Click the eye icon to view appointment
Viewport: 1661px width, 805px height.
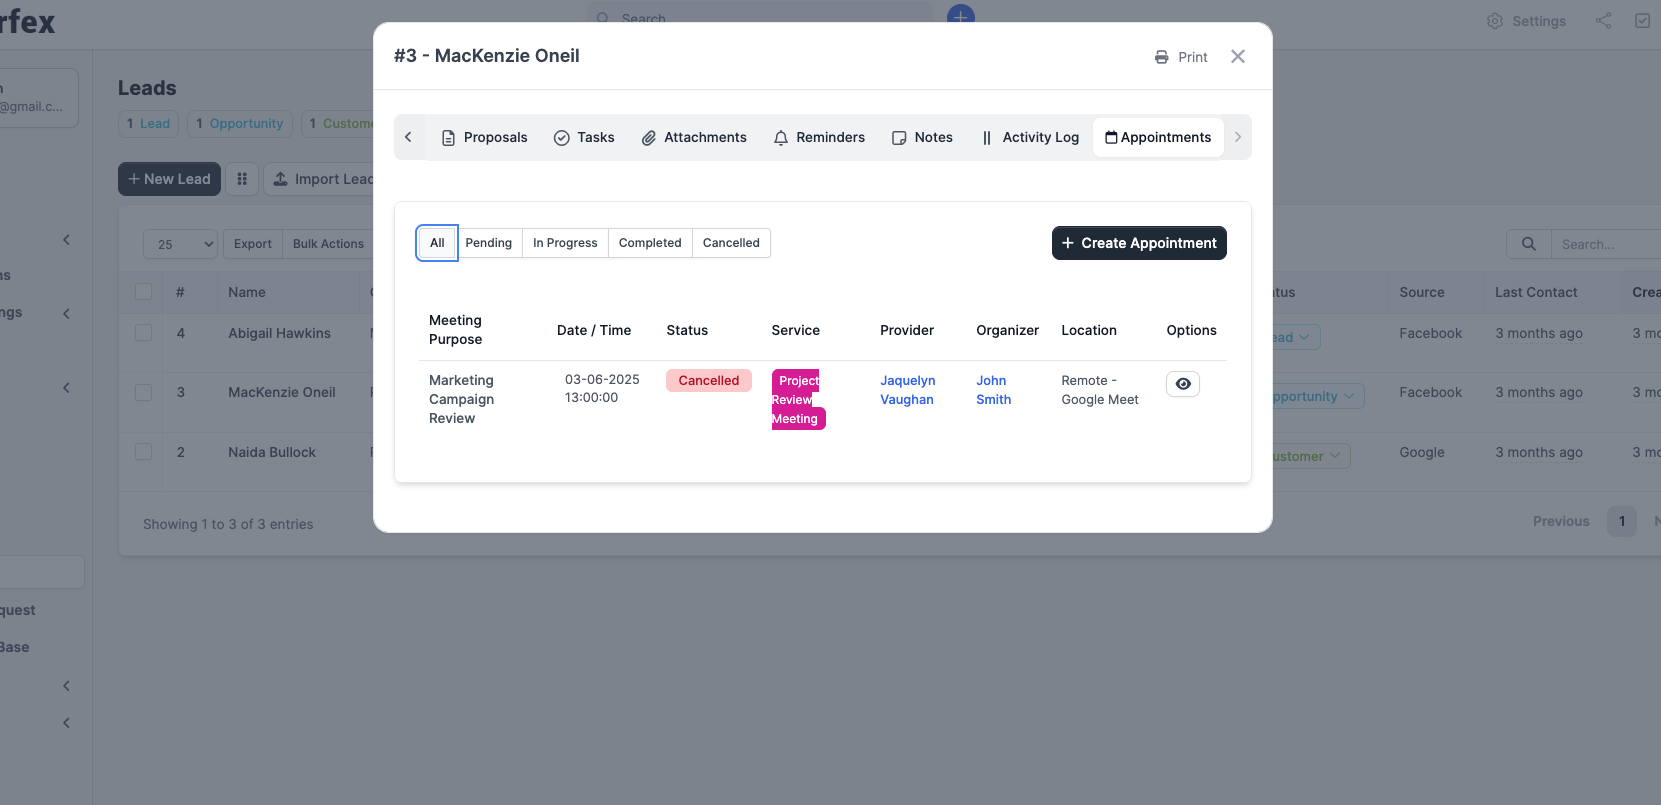point(1183,384)
